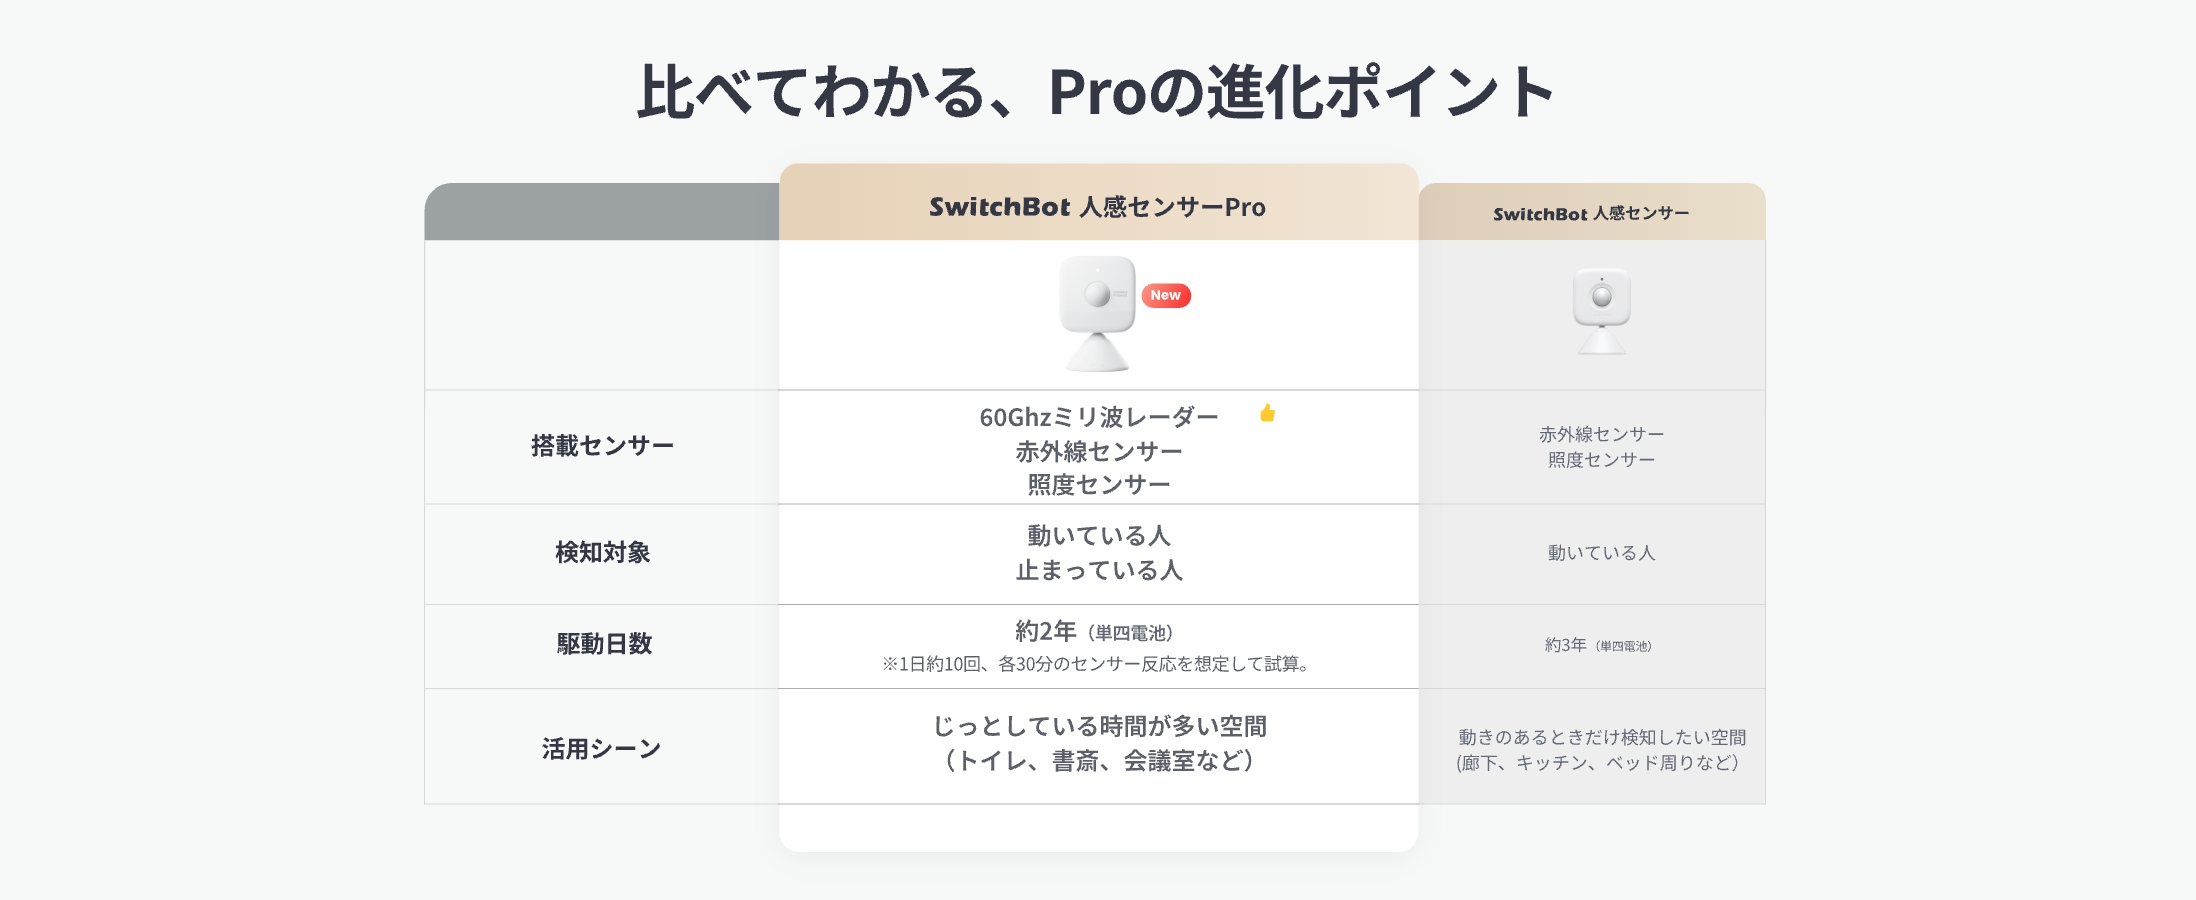The width and height of the screenshot is (2196, 900).
Task: Click the red New badge
Action: click(x=1165, y=295)
